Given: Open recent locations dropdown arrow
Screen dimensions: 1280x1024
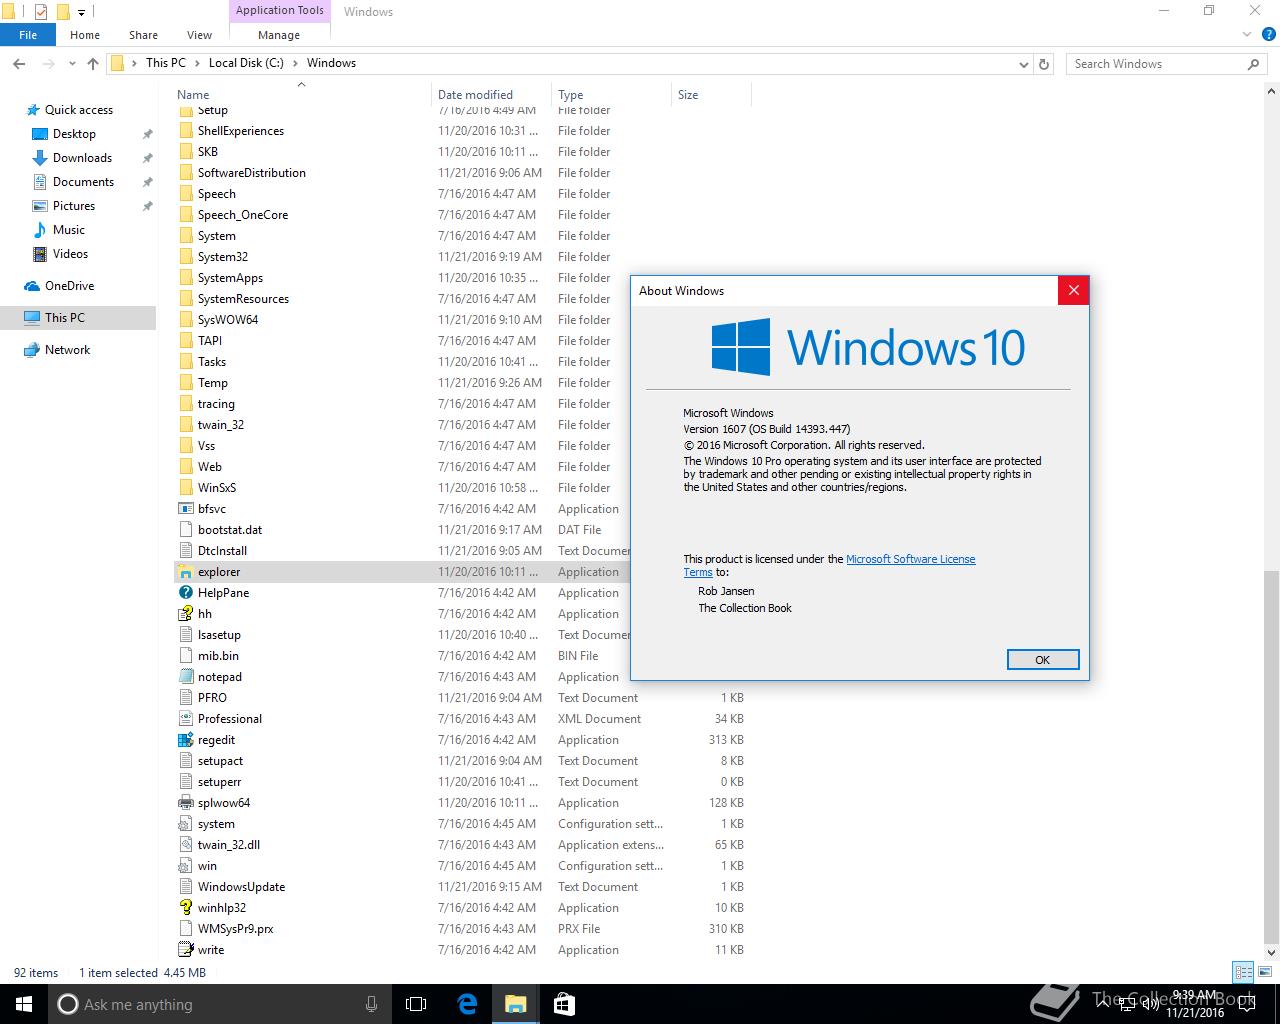Looking at the screenshot, I should [72, 63].
